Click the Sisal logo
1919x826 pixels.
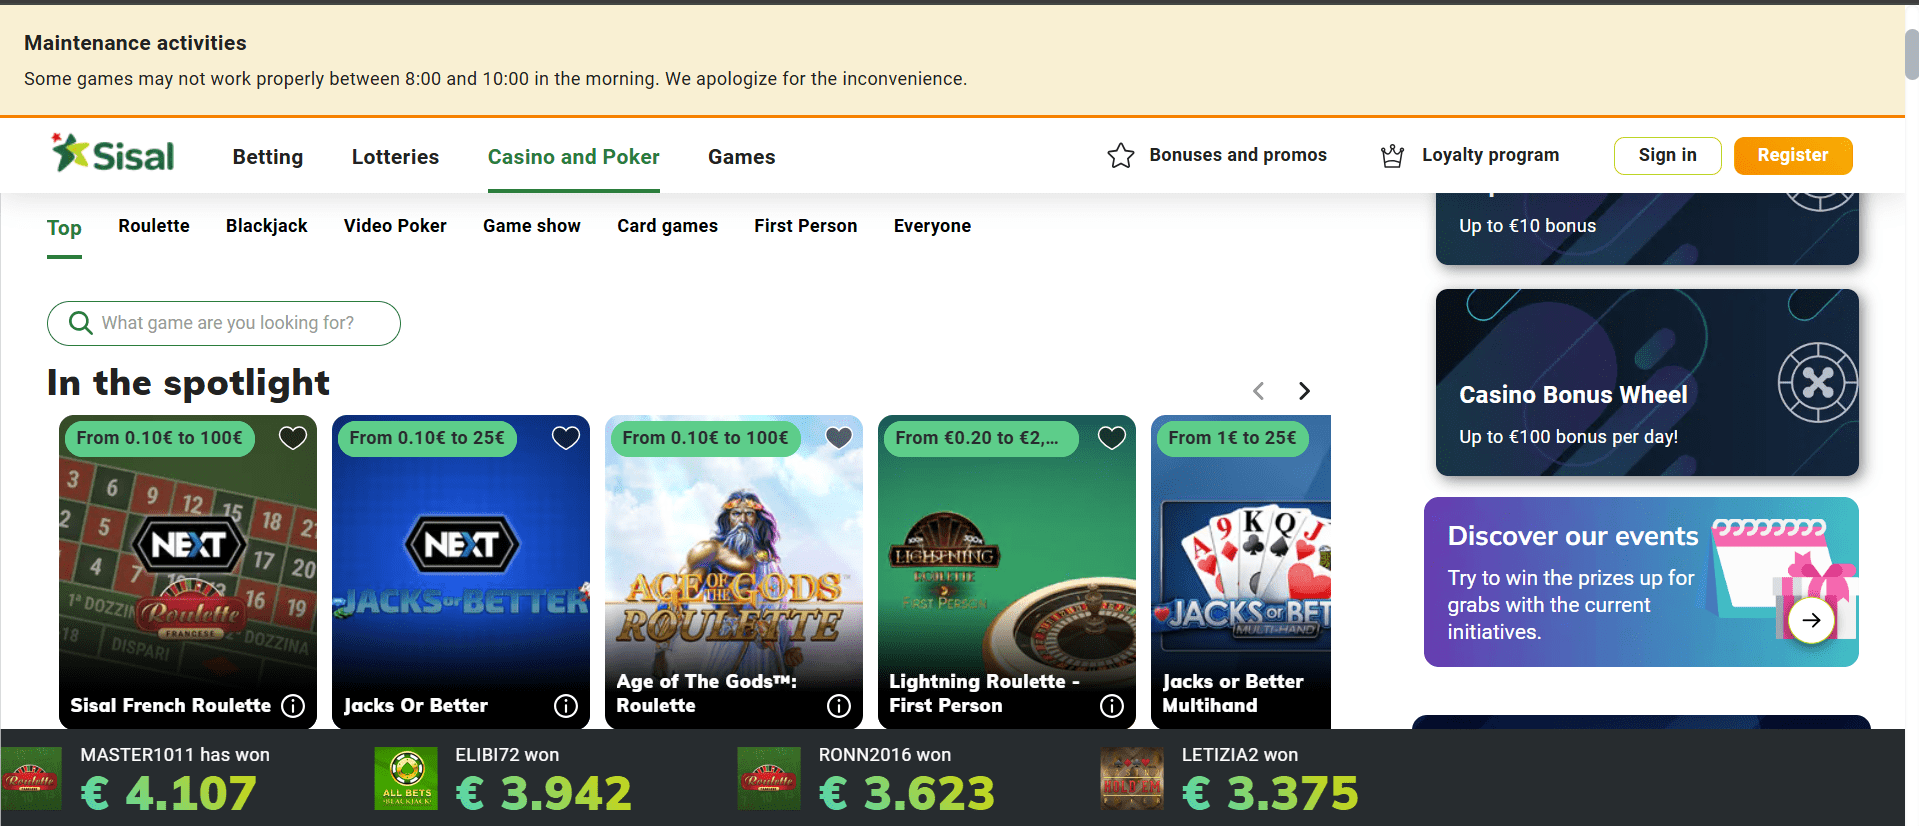point(113,153)
